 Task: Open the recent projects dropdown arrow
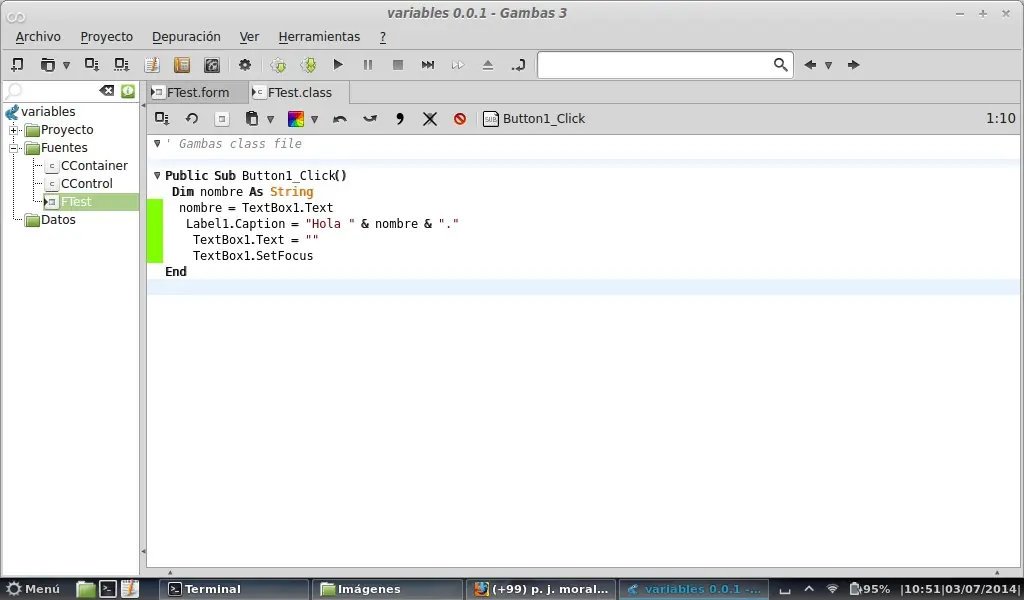[x=66, y=65]
